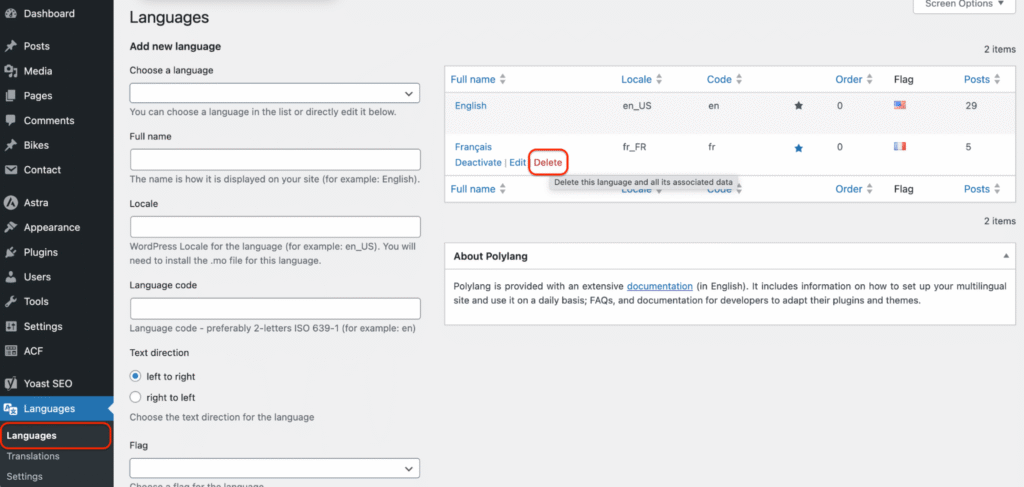Open the Choose a language dropdown
1024x487 pixels.
tap(275, 93)
